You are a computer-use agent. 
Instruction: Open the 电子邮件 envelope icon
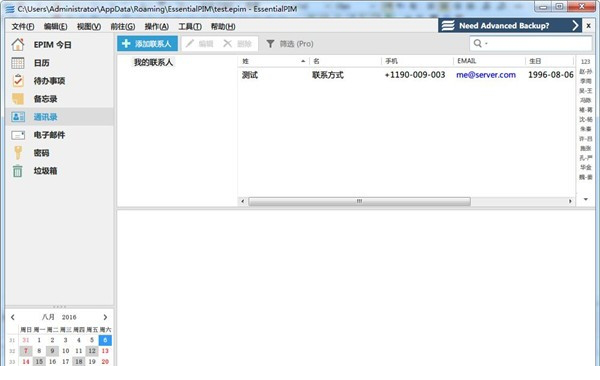(18, 135)
